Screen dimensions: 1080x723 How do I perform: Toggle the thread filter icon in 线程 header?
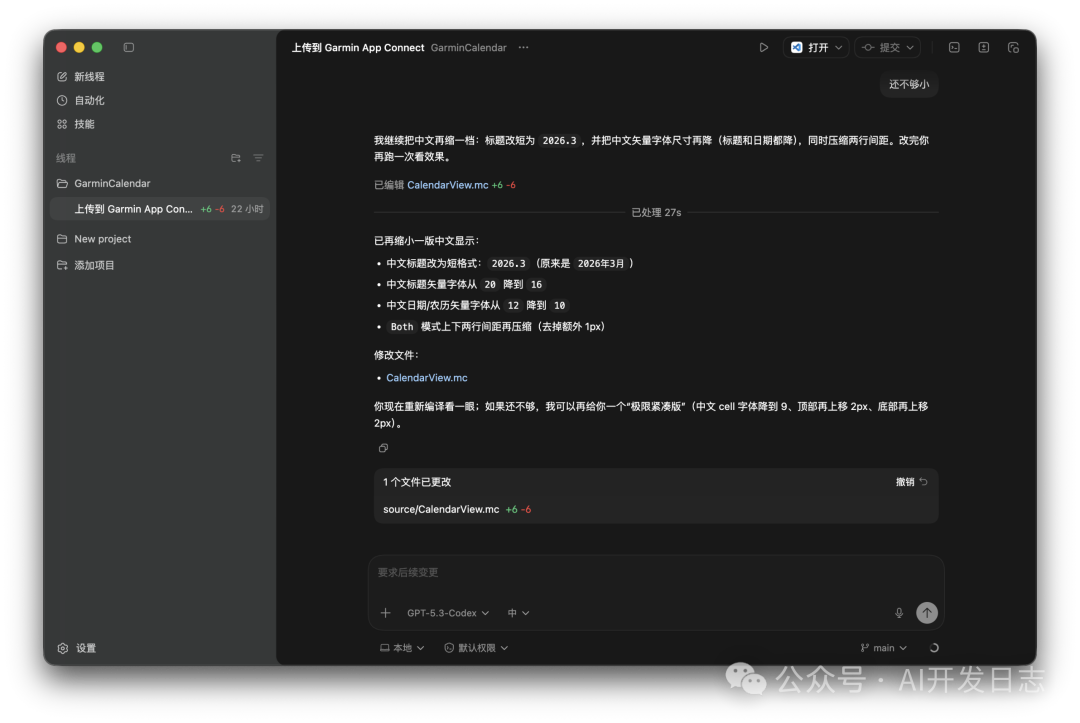pyautogui.click(x=258, y=158)
